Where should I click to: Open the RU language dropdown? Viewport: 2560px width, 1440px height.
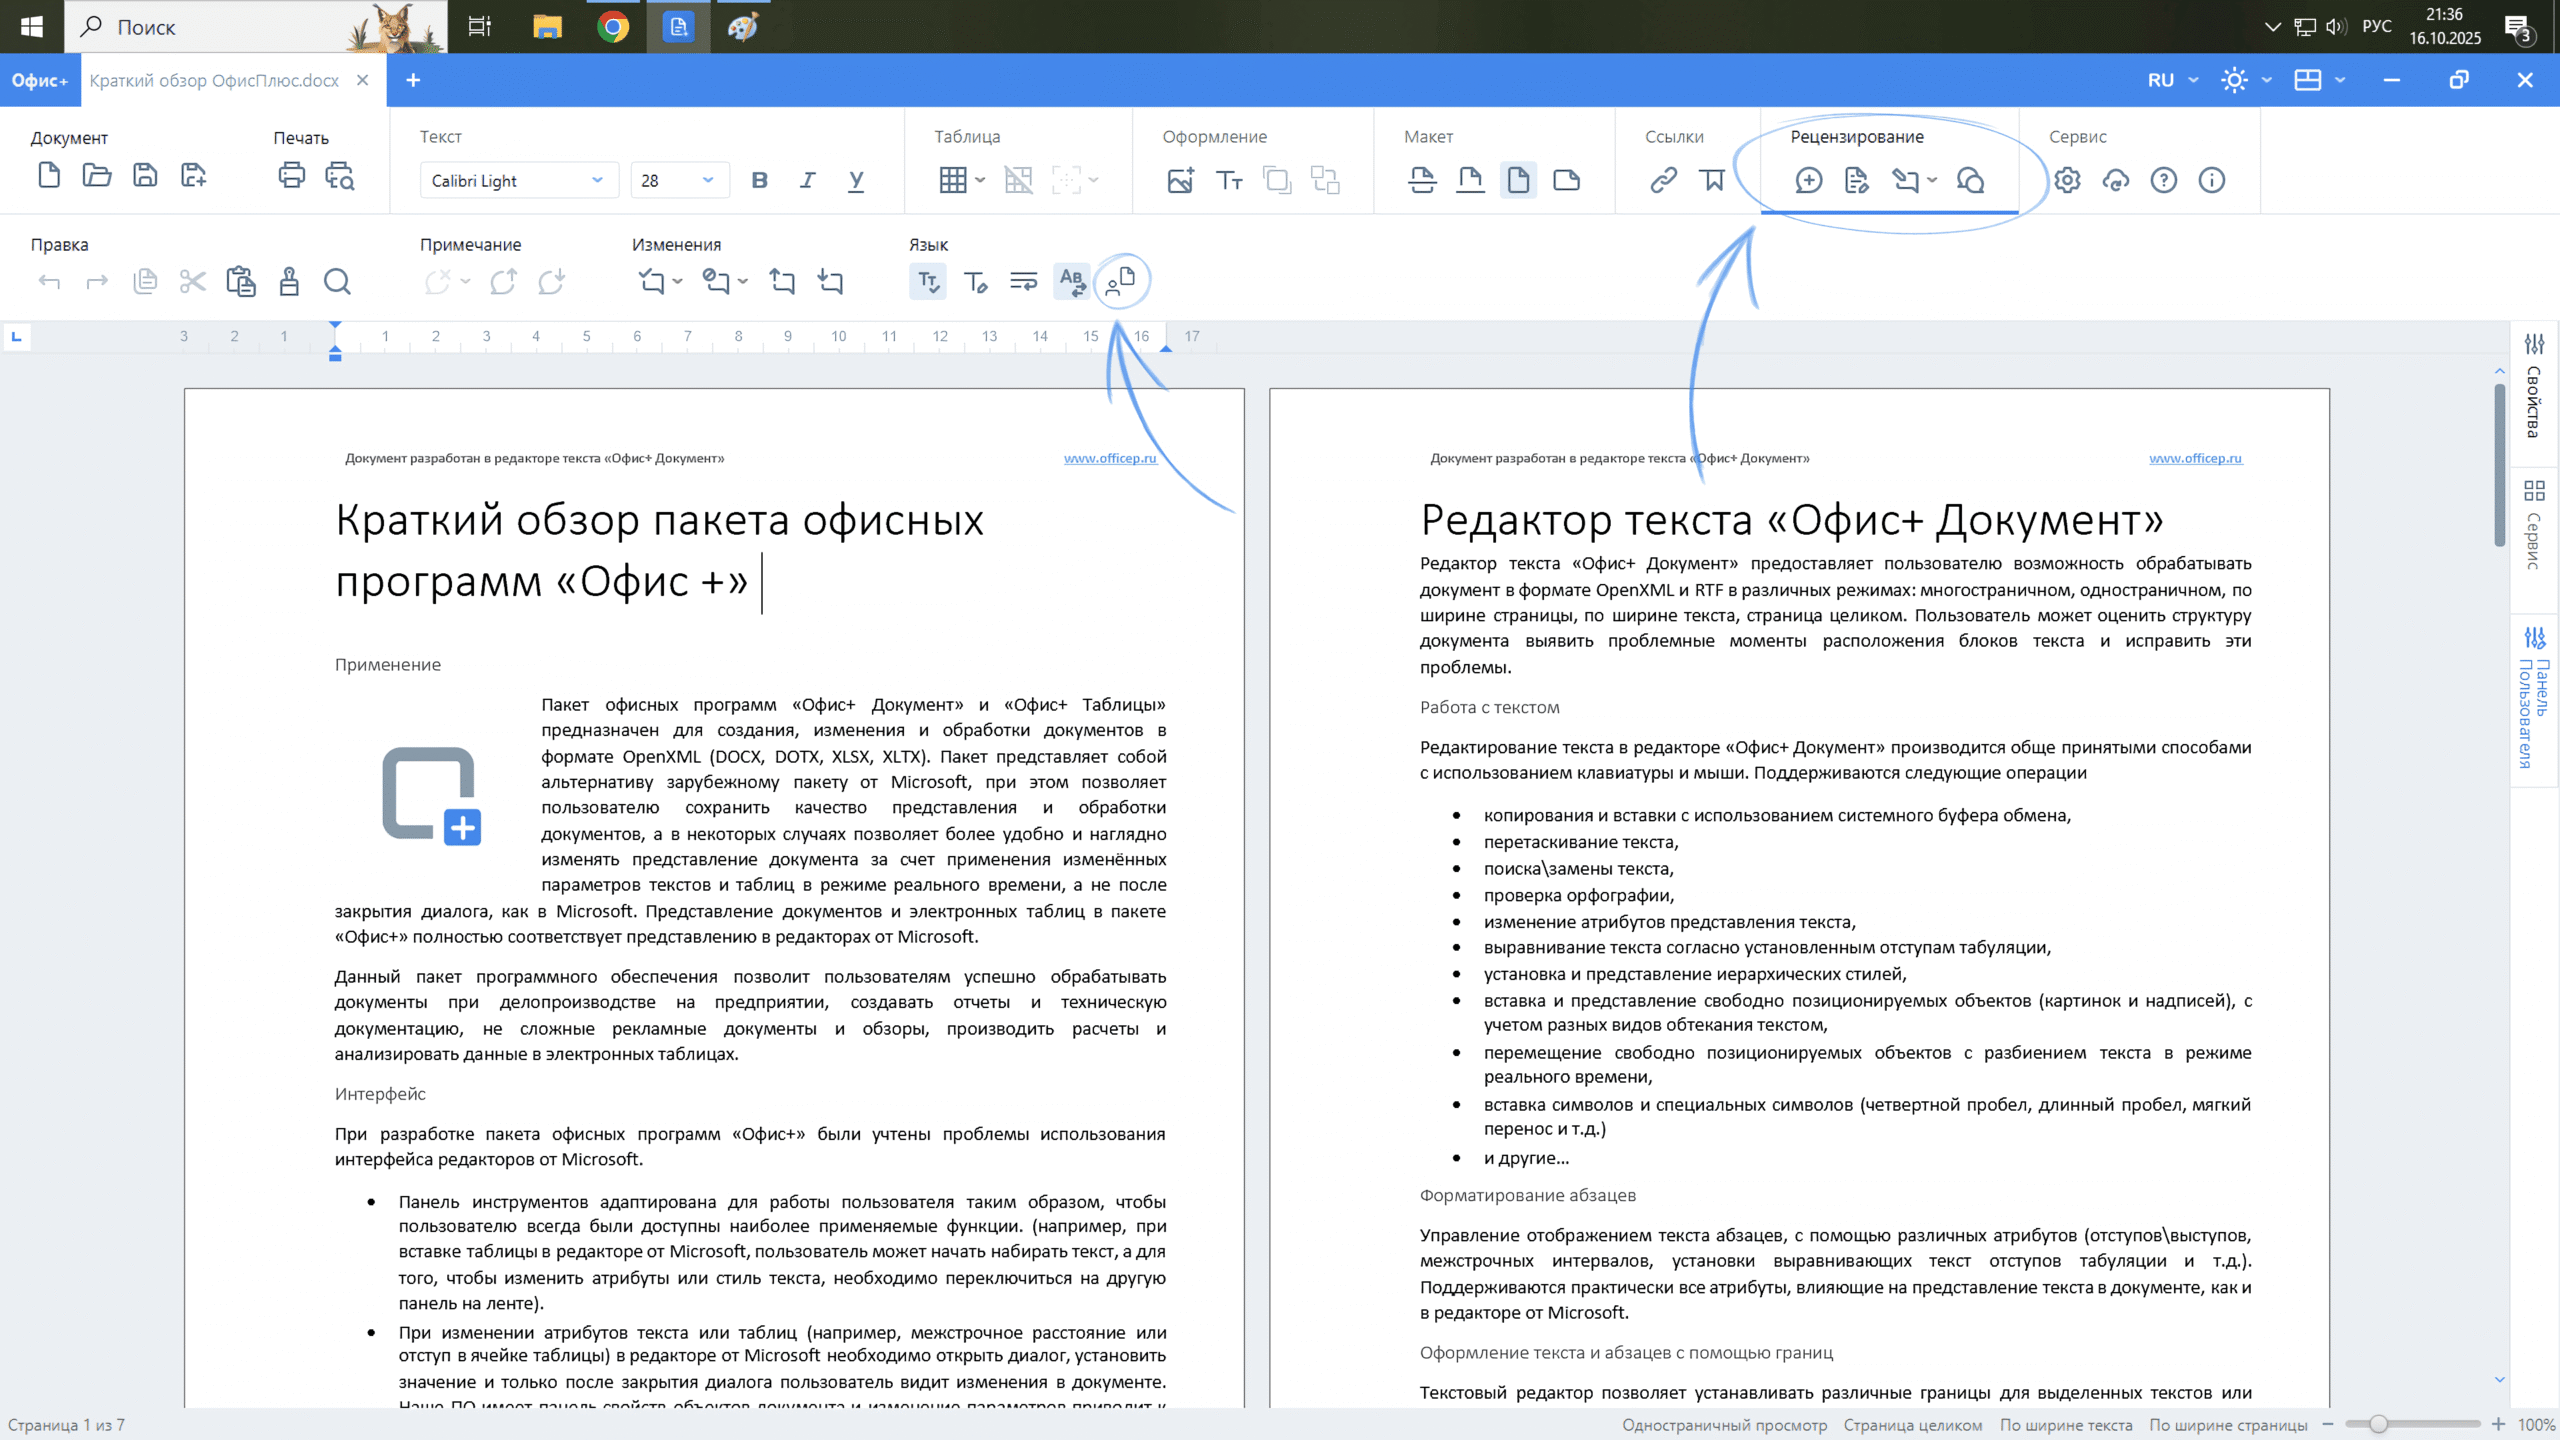[x=2172, y=80]
